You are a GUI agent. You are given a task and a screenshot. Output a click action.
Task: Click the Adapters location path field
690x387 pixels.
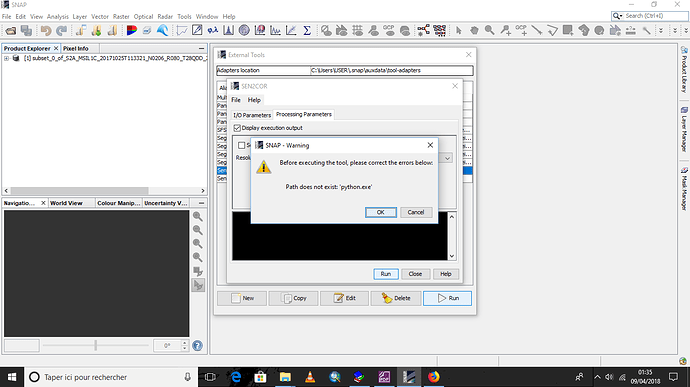click(392, 70)
